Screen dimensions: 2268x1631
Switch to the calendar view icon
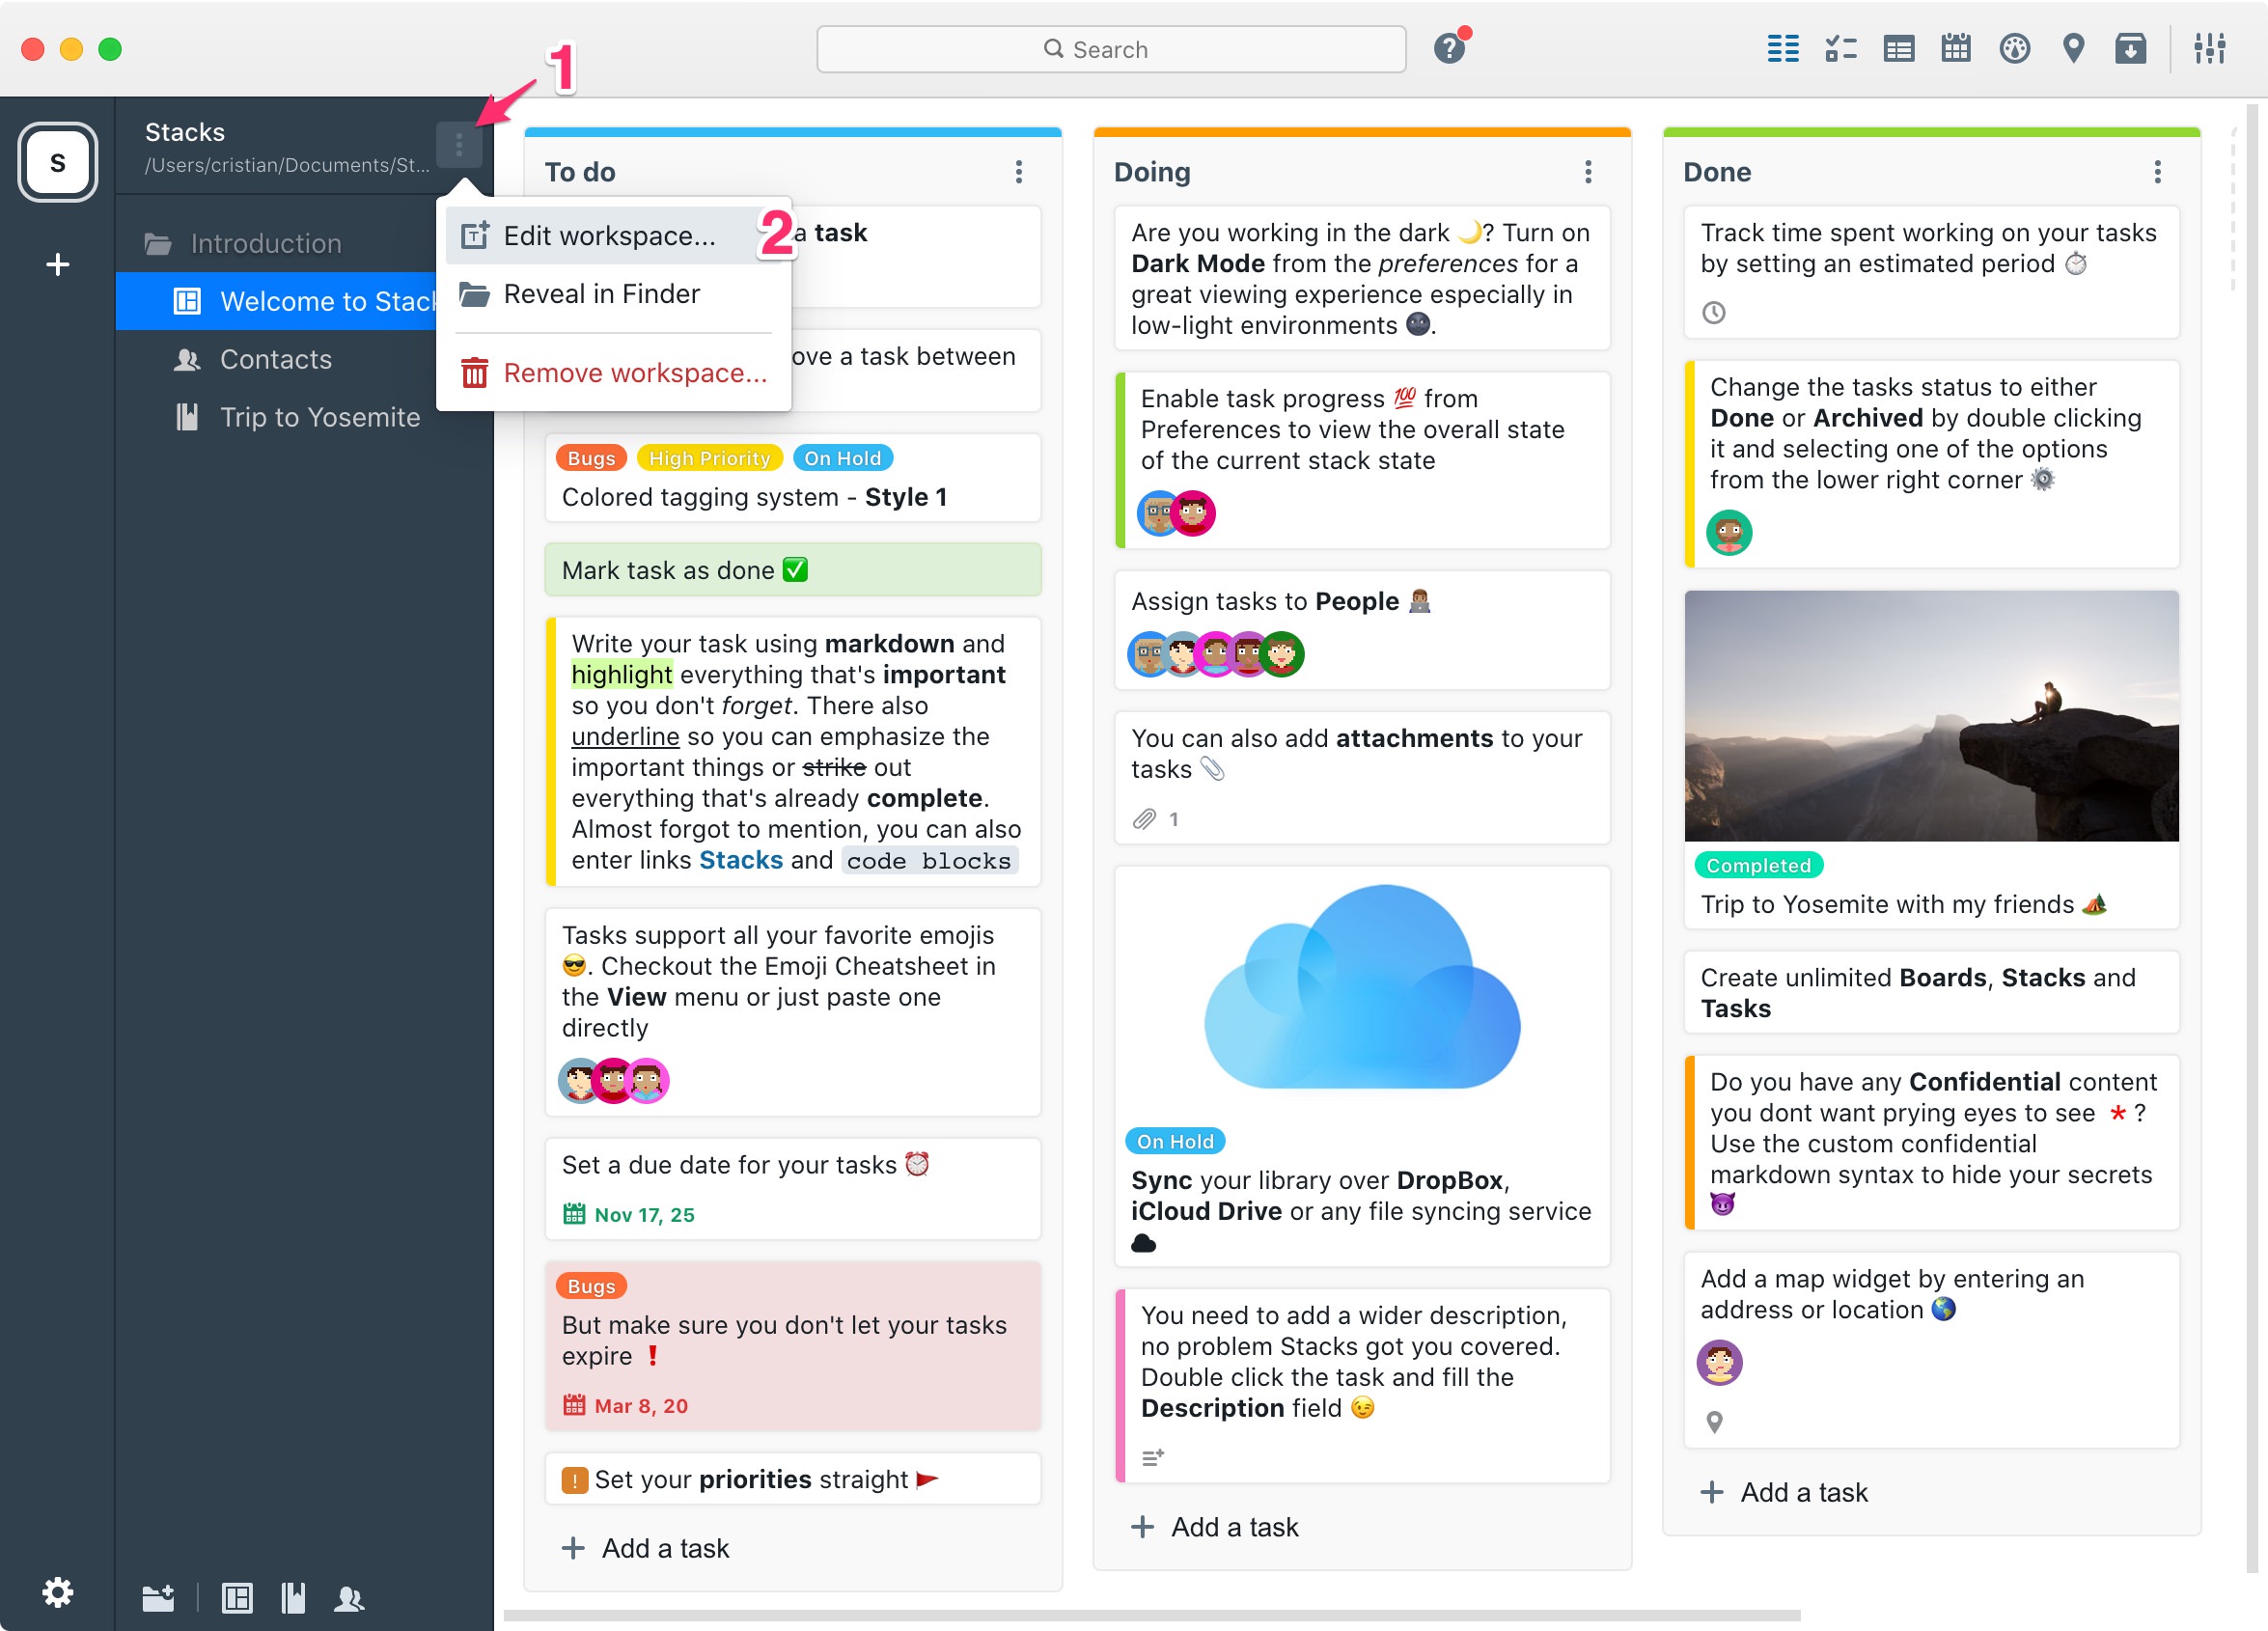1955,48
